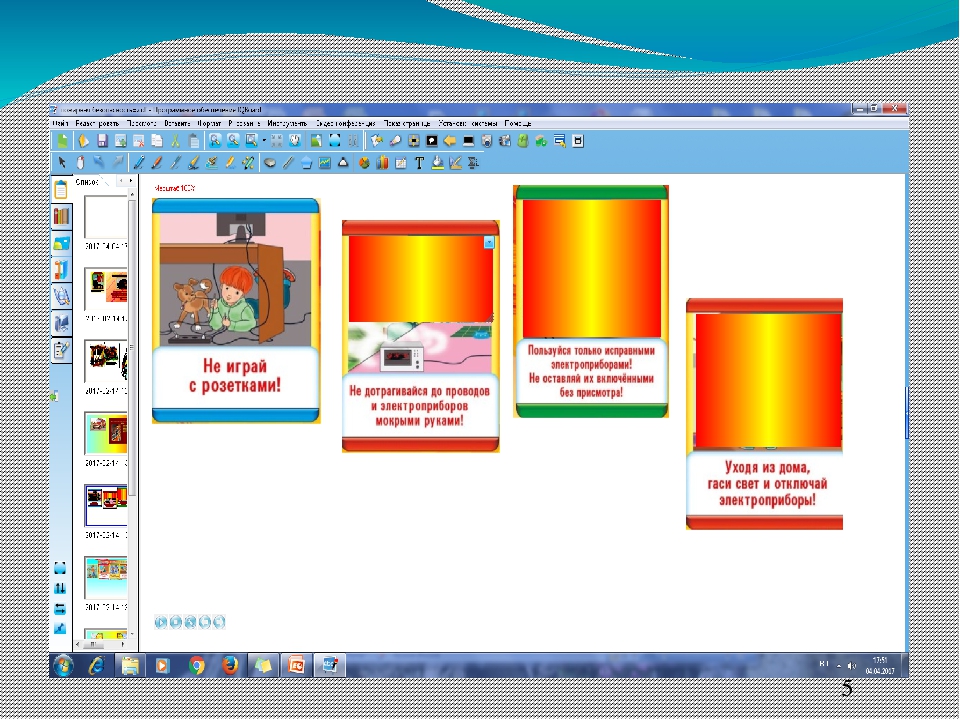Image resolution: width=960 pixels, height=720 pixels.
Task: Open the books library sidebar tab
Action: point(61,216)
